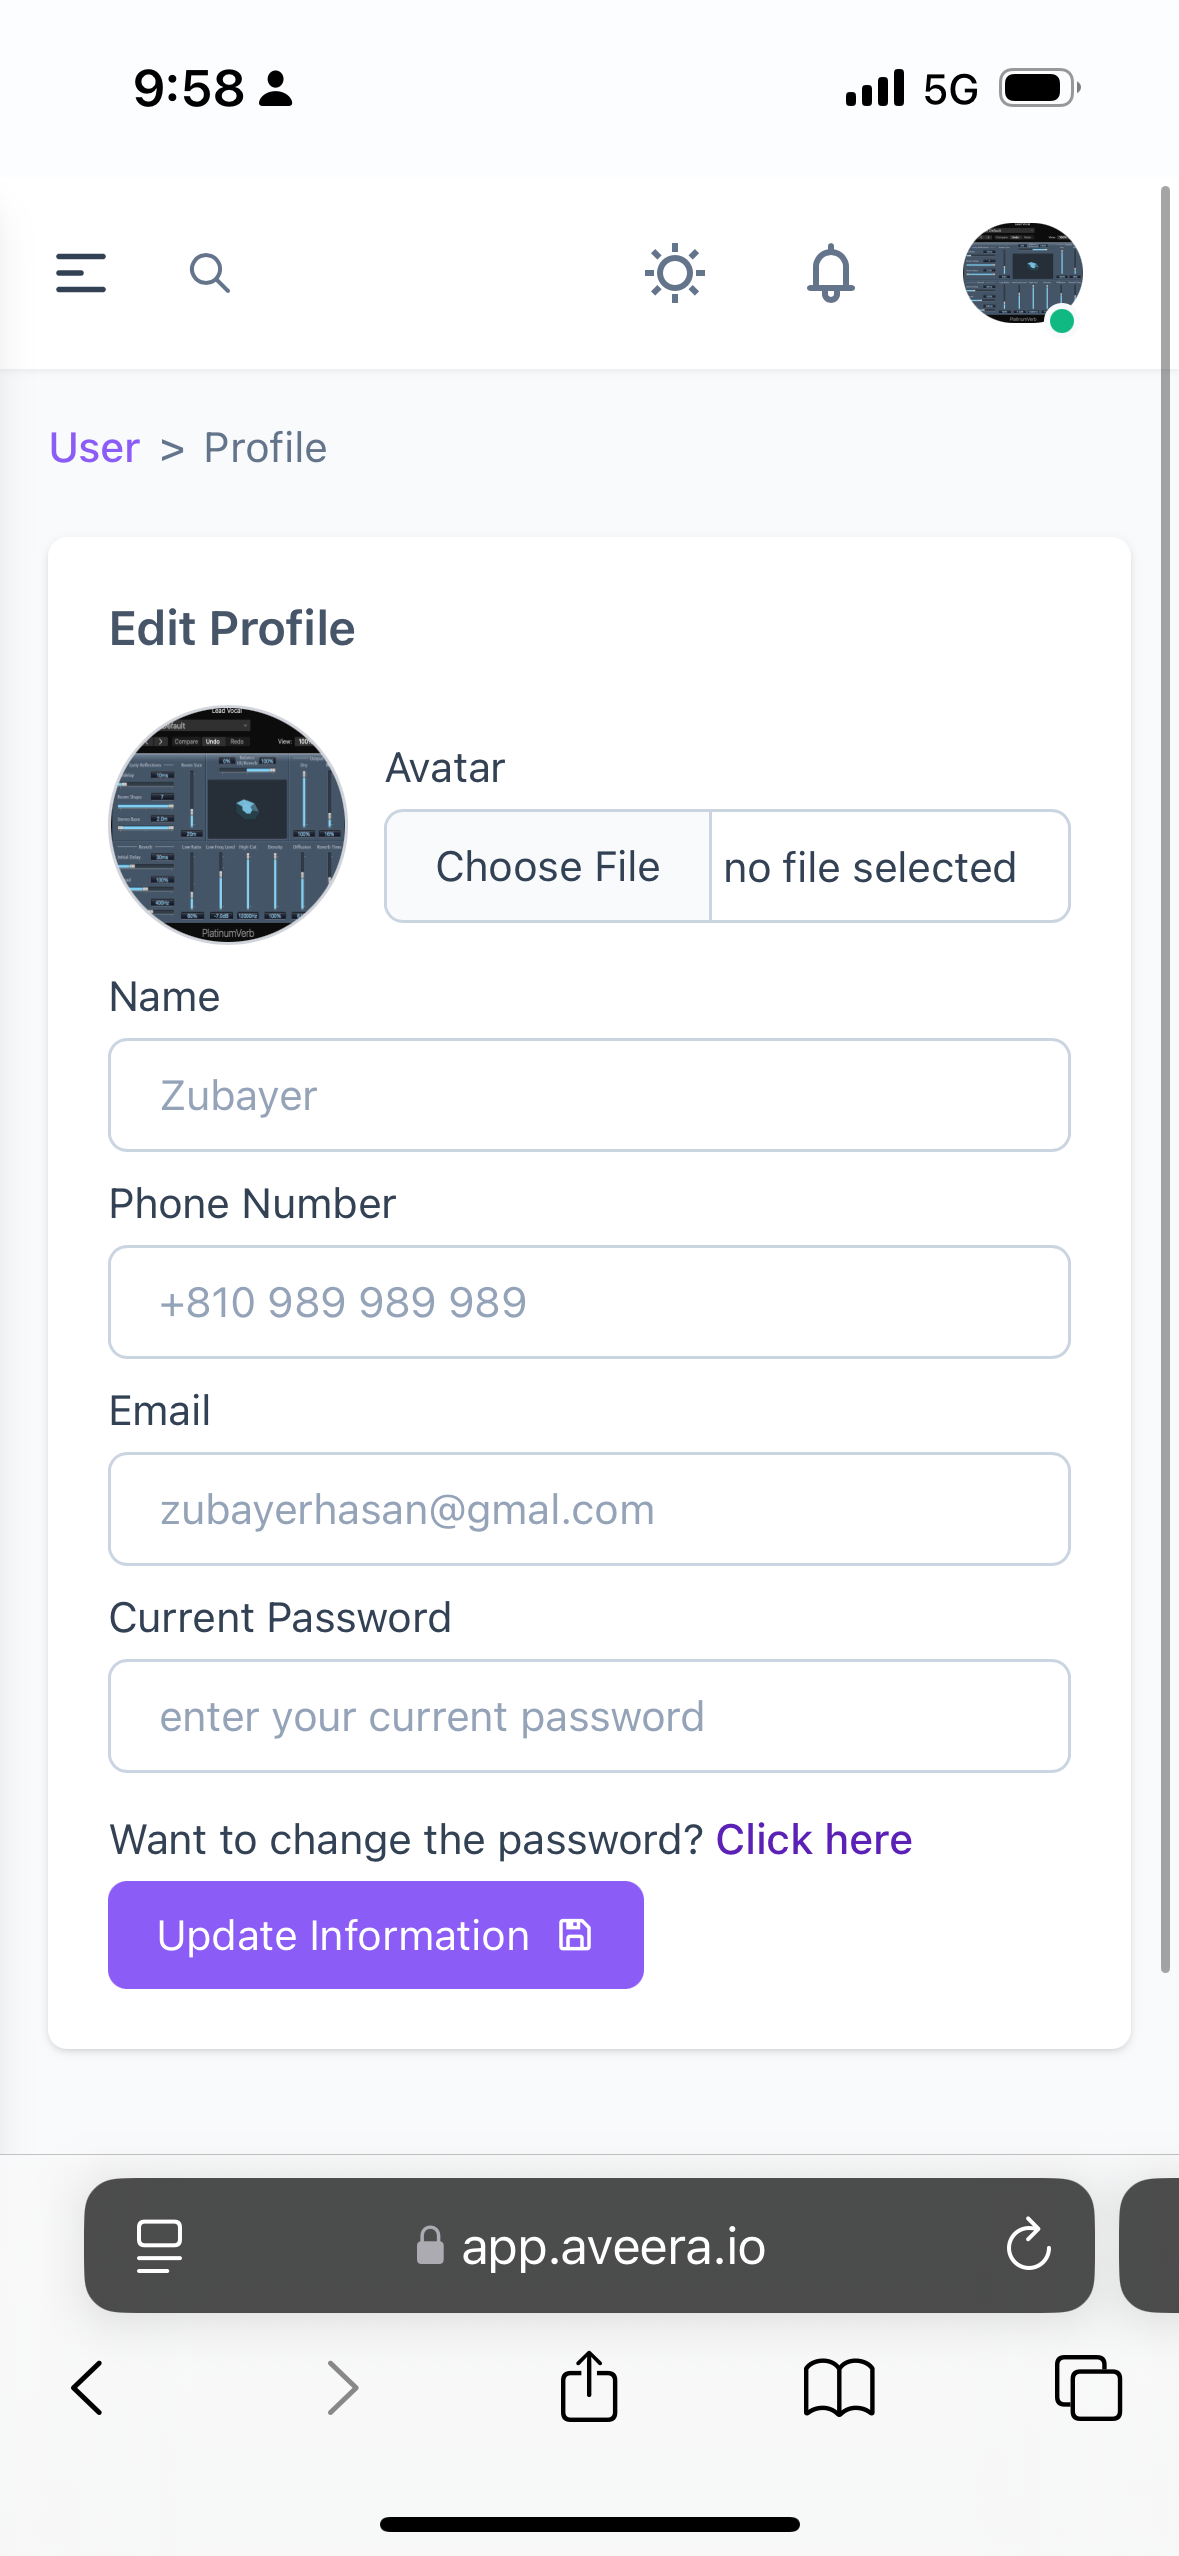Open the Safari share sheet icon
The image size is (1179, 2556).
click(x=589, y=2387)
